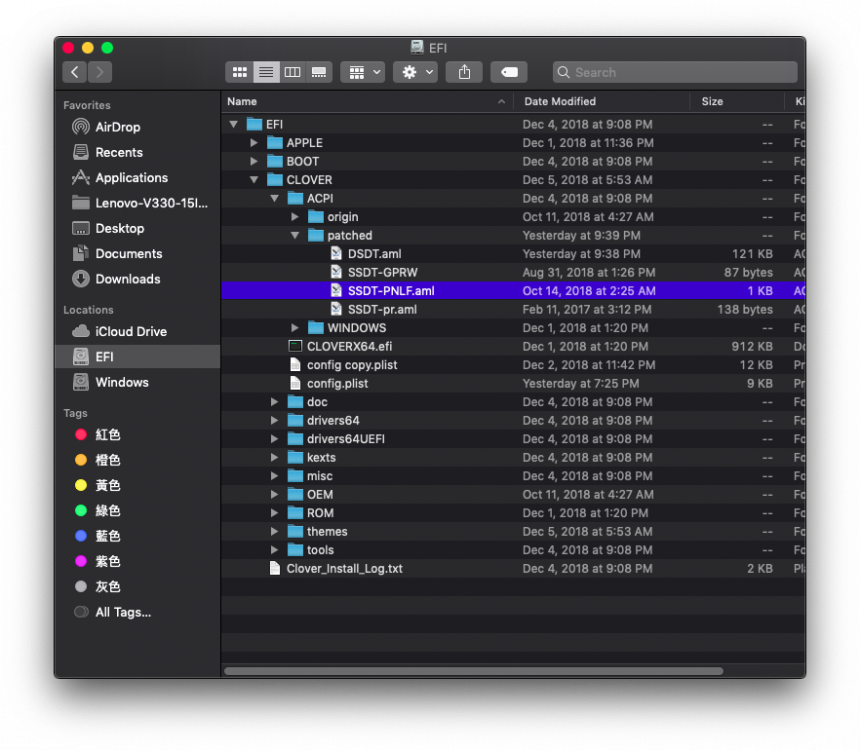Viewport: 860px width, 750px height.
Task: Collapse the top EFI folder
Action: (234, 125)
